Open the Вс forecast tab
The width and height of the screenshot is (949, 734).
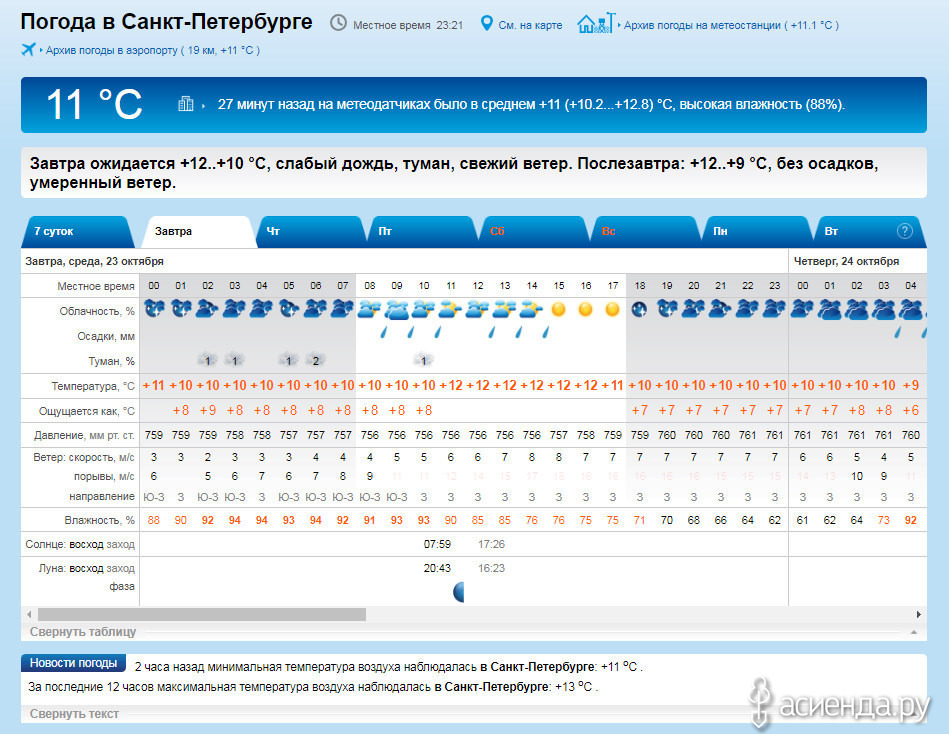pos(646,232)
